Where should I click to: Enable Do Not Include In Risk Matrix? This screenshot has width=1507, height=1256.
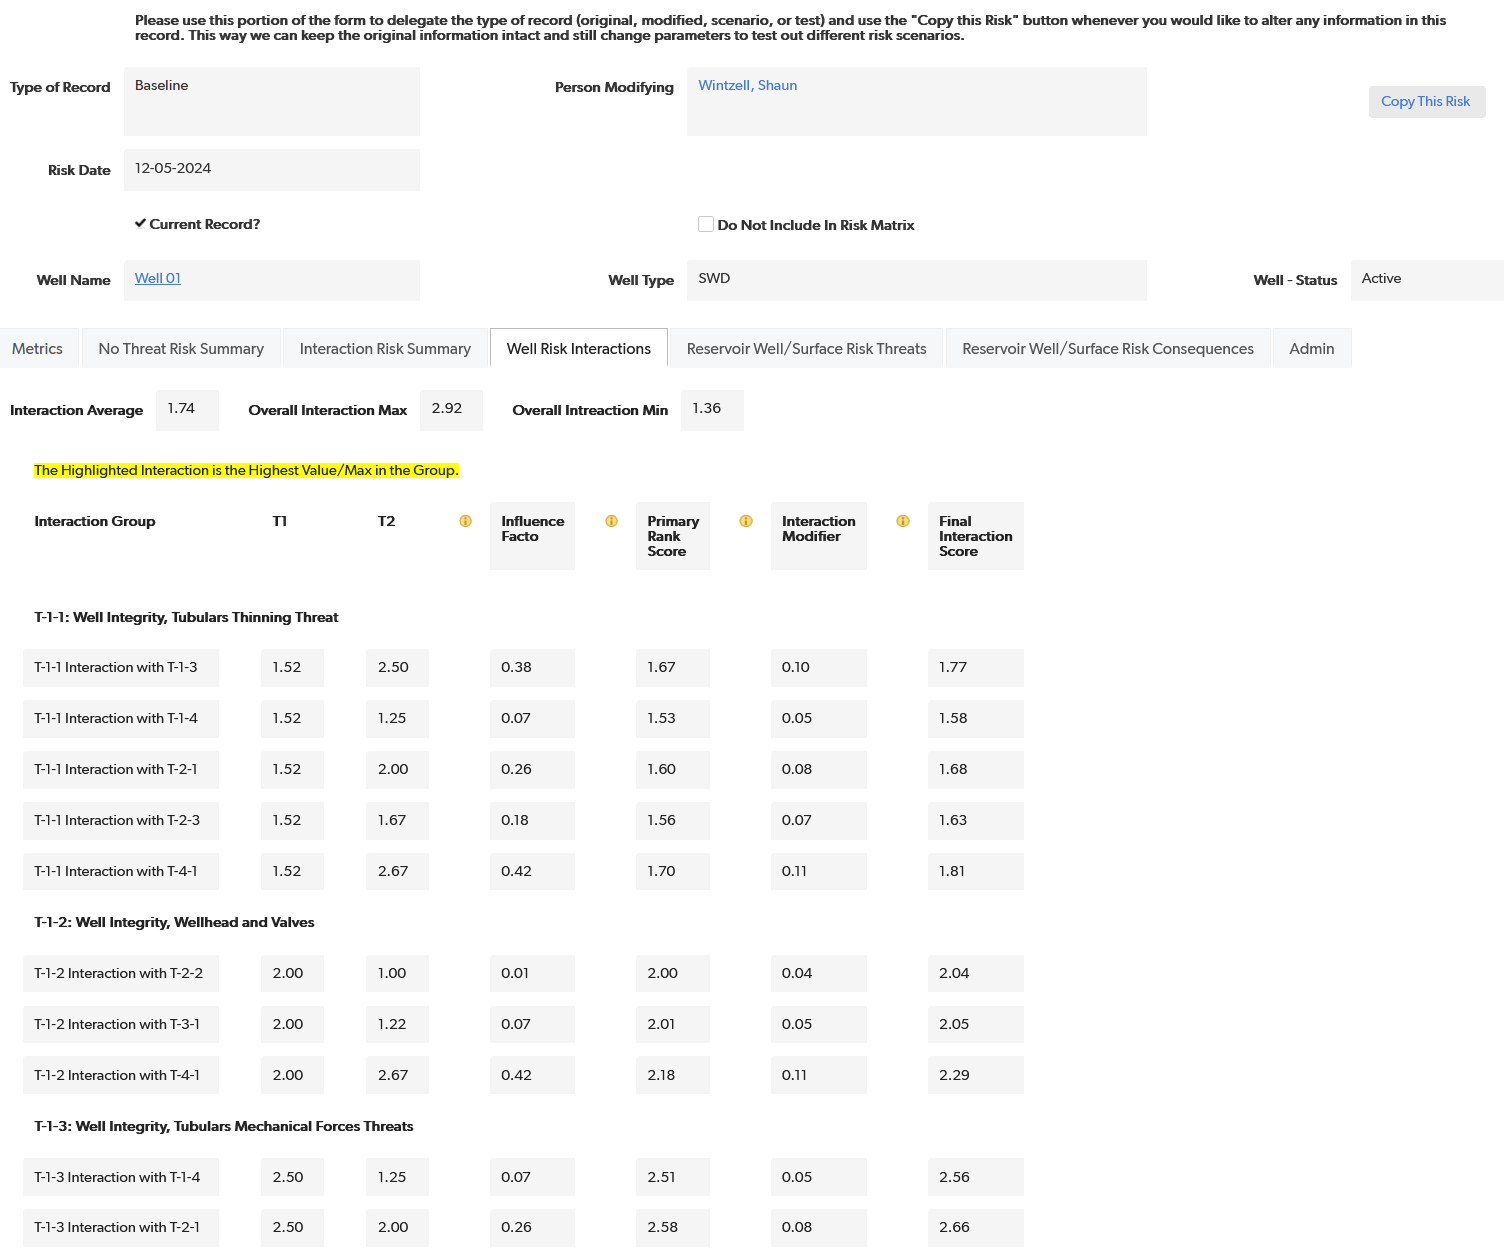[x=706, y=225]
